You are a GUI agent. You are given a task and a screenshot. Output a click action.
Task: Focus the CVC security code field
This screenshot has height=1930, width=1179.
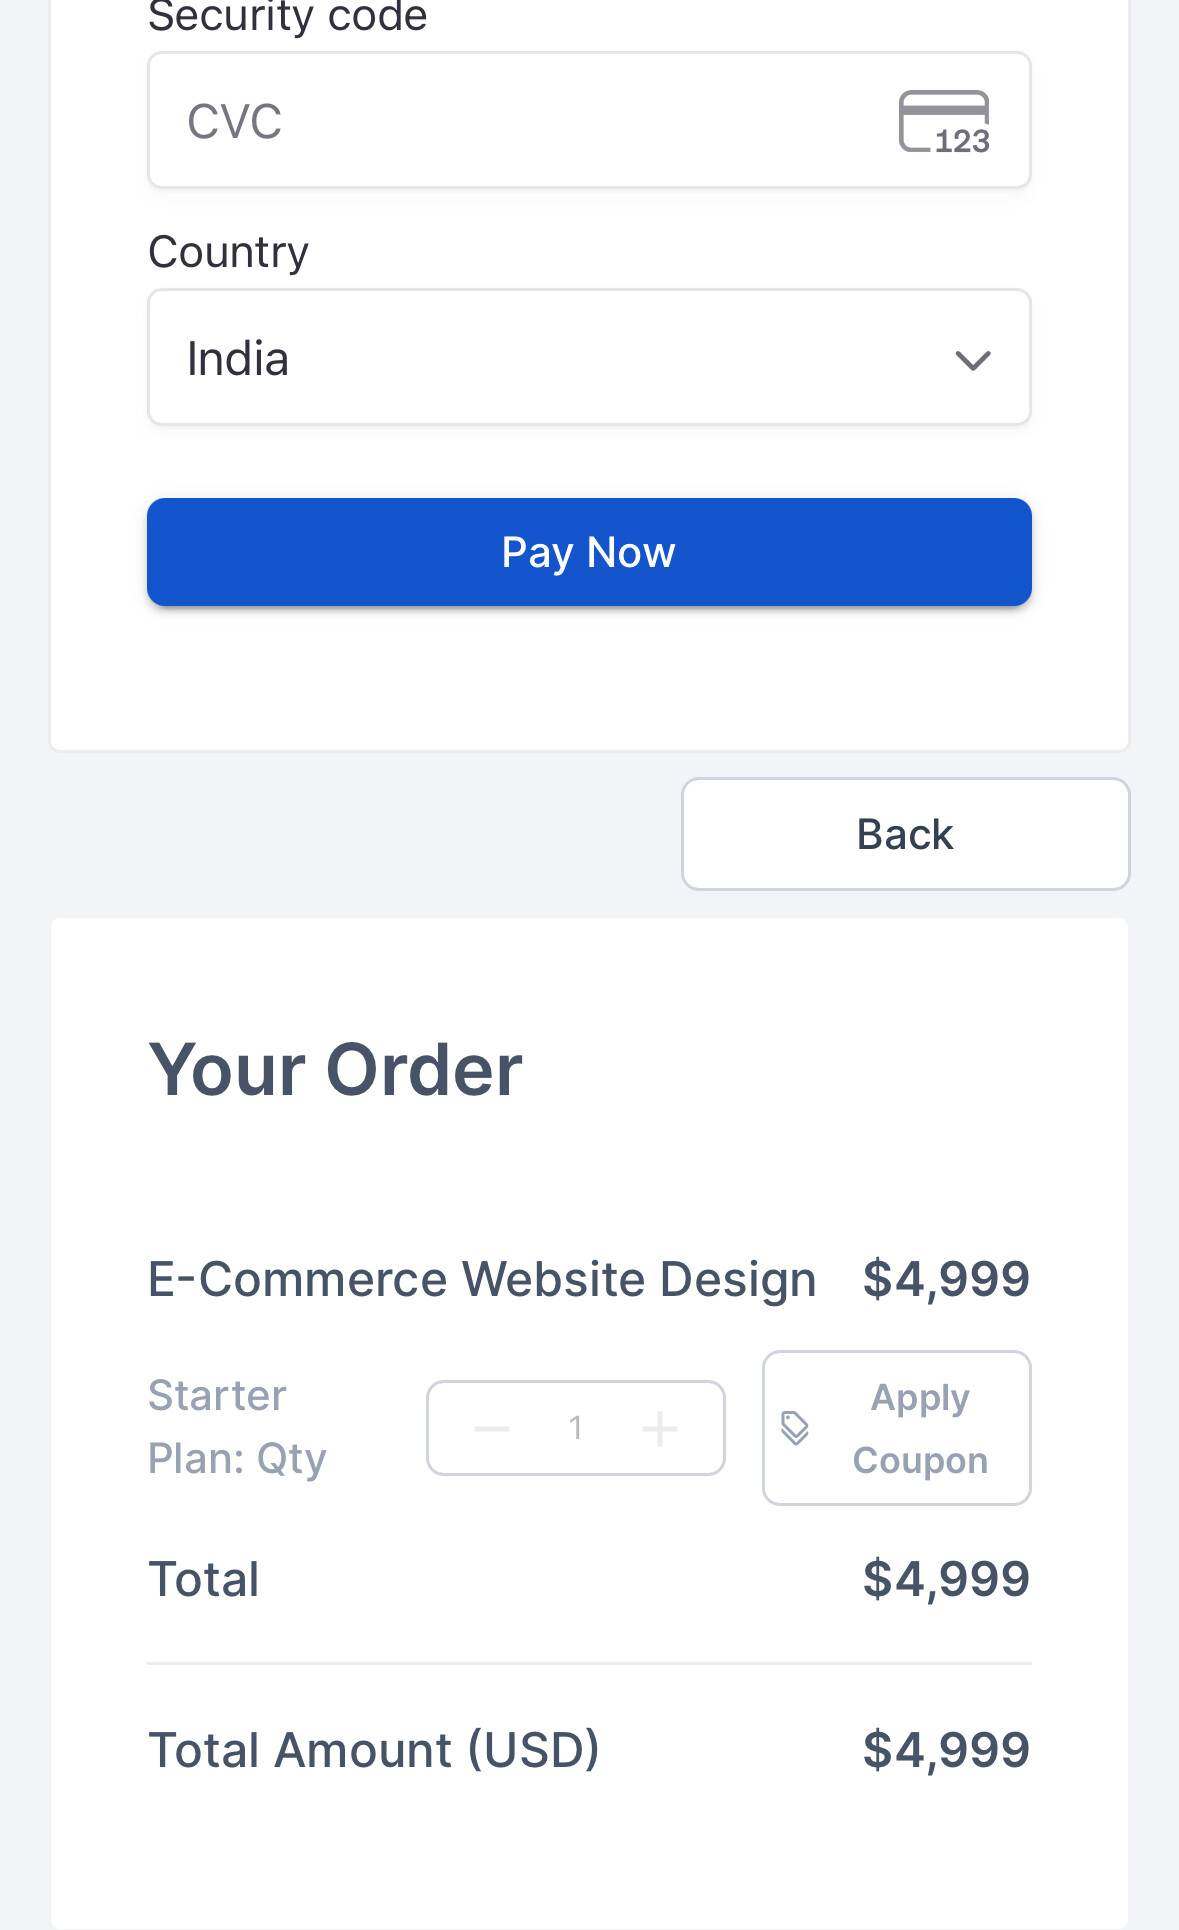[520, 121]
